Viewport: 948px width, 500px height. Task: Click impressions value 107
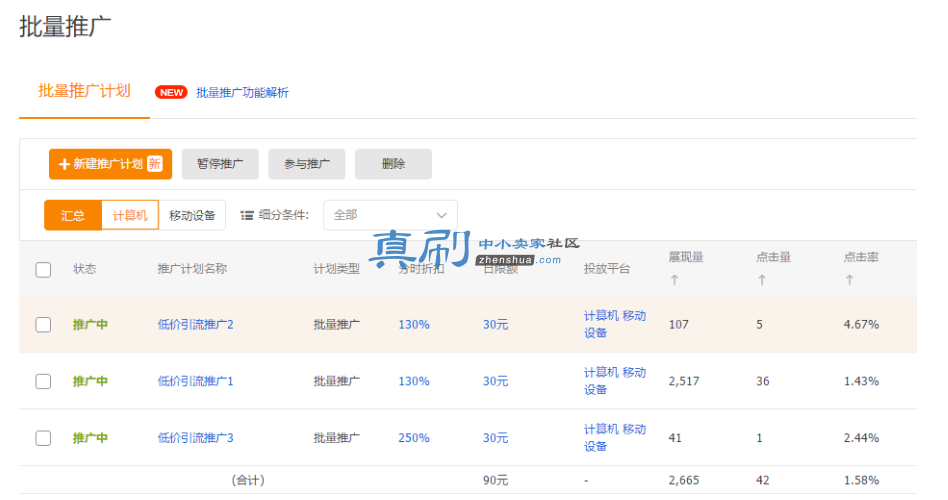click(678, 325)
